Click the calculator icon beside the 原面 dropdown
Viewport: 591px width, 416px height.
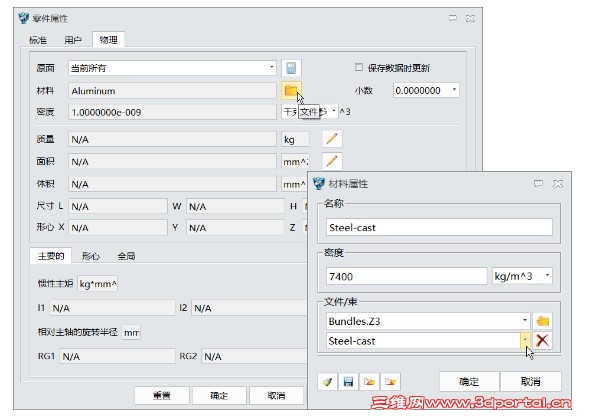[291, 68]
